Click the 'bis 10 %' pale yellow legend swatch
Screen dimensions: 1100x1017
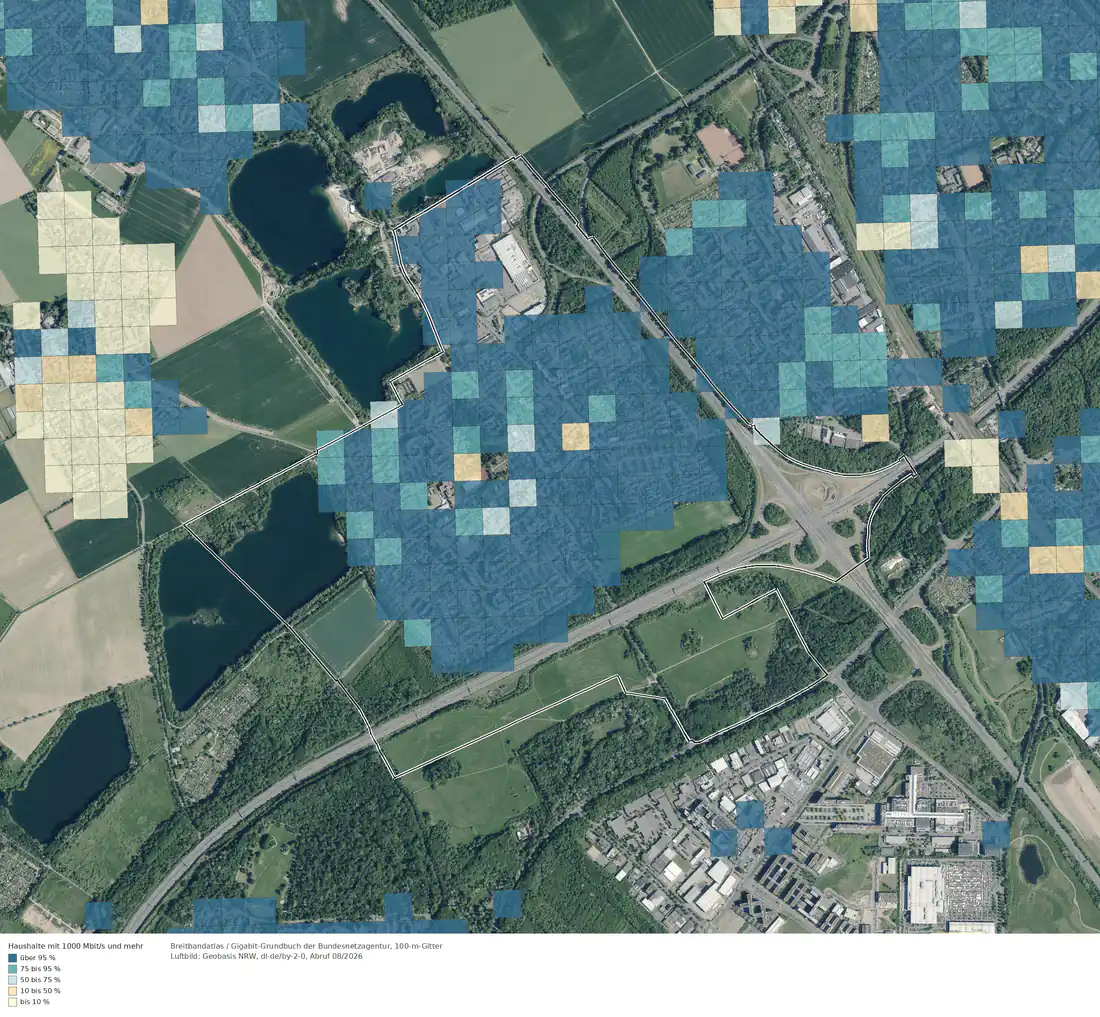pos(12,1002)
